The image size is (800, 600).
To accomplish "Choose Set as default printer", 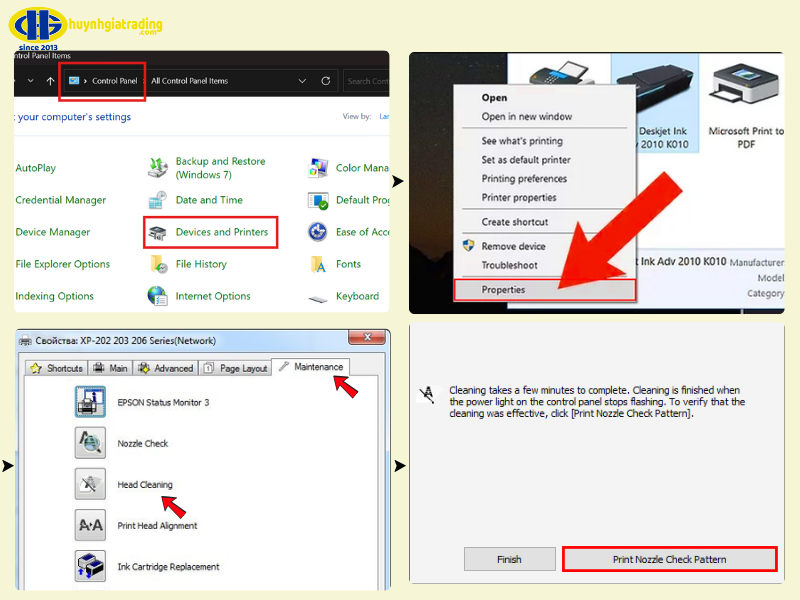I will (526, 160).
